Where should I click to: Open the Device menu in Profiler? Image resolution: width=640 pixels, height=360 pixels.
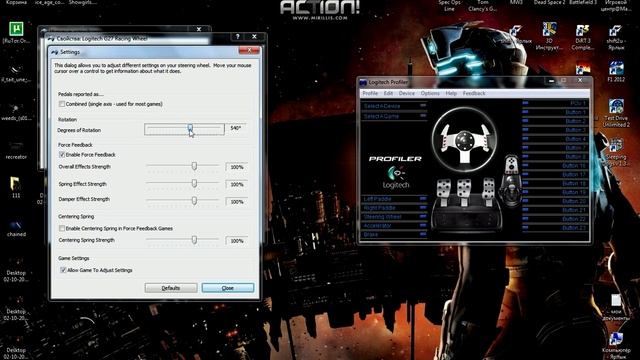click(x=407, y=93)
